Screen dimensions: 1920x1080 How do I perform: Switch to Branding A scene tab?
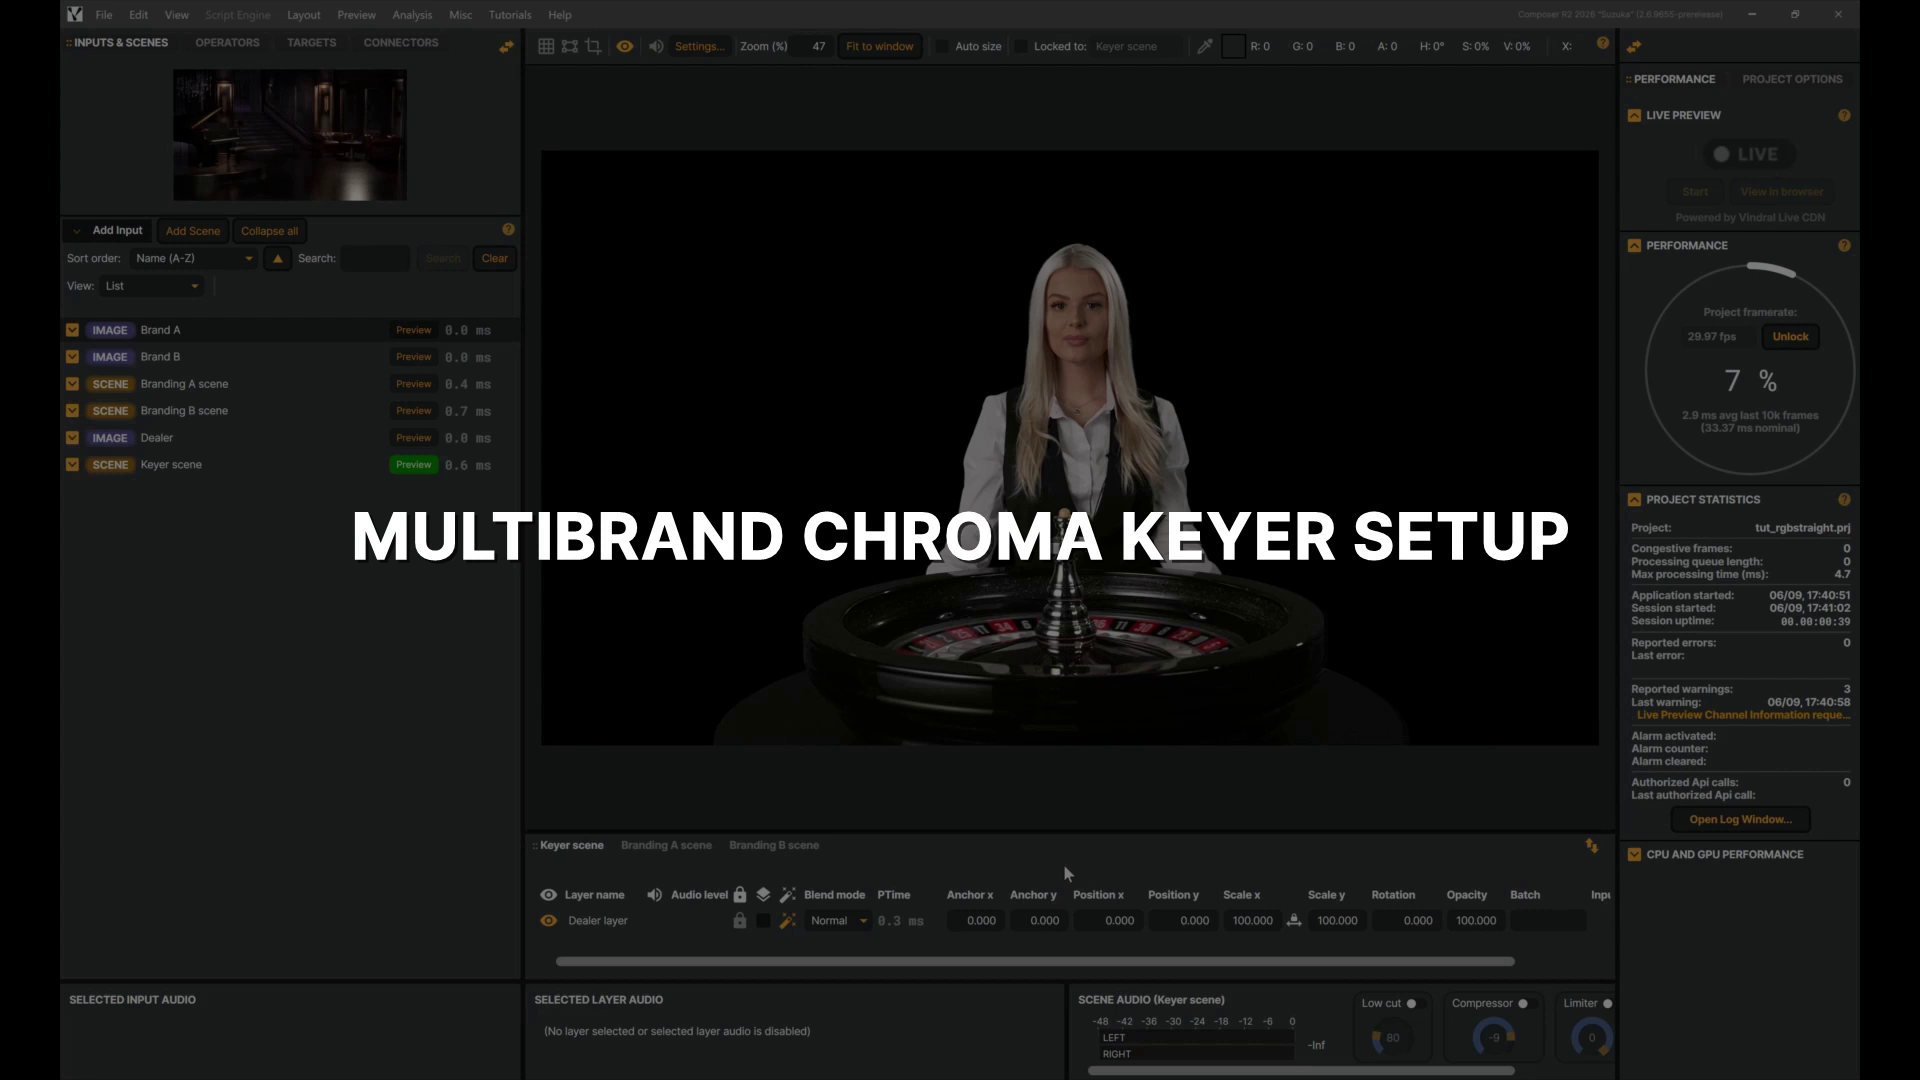click(x=666, y=846)
